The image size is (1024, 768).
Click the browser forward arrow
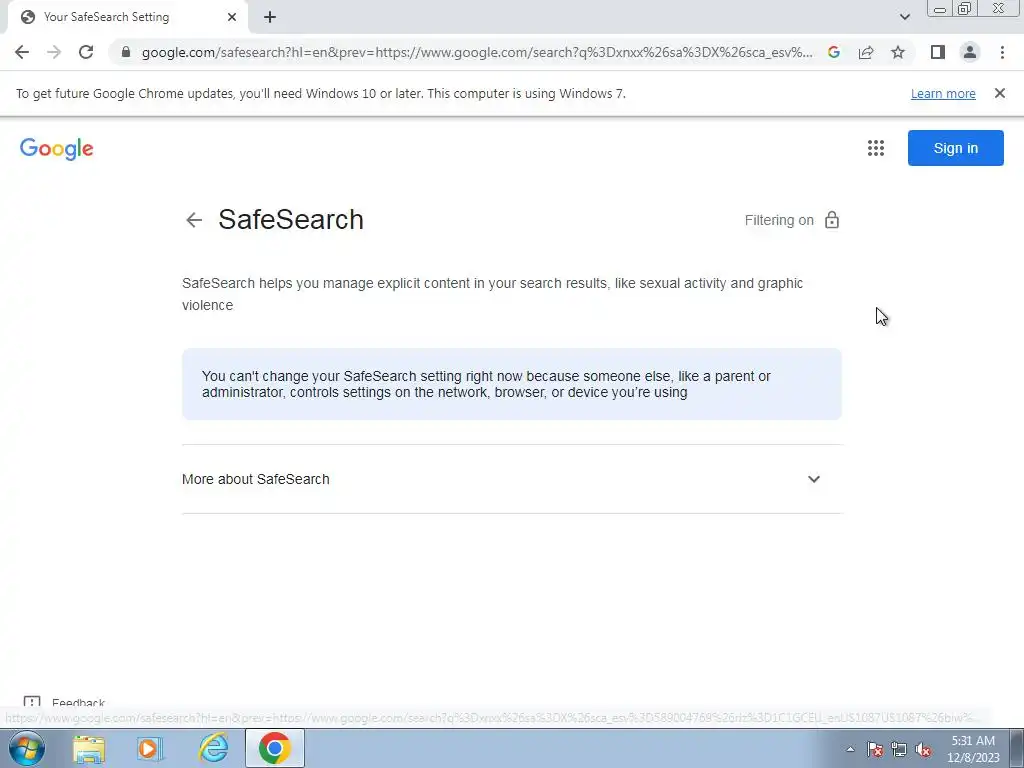[x=54, y=52]
